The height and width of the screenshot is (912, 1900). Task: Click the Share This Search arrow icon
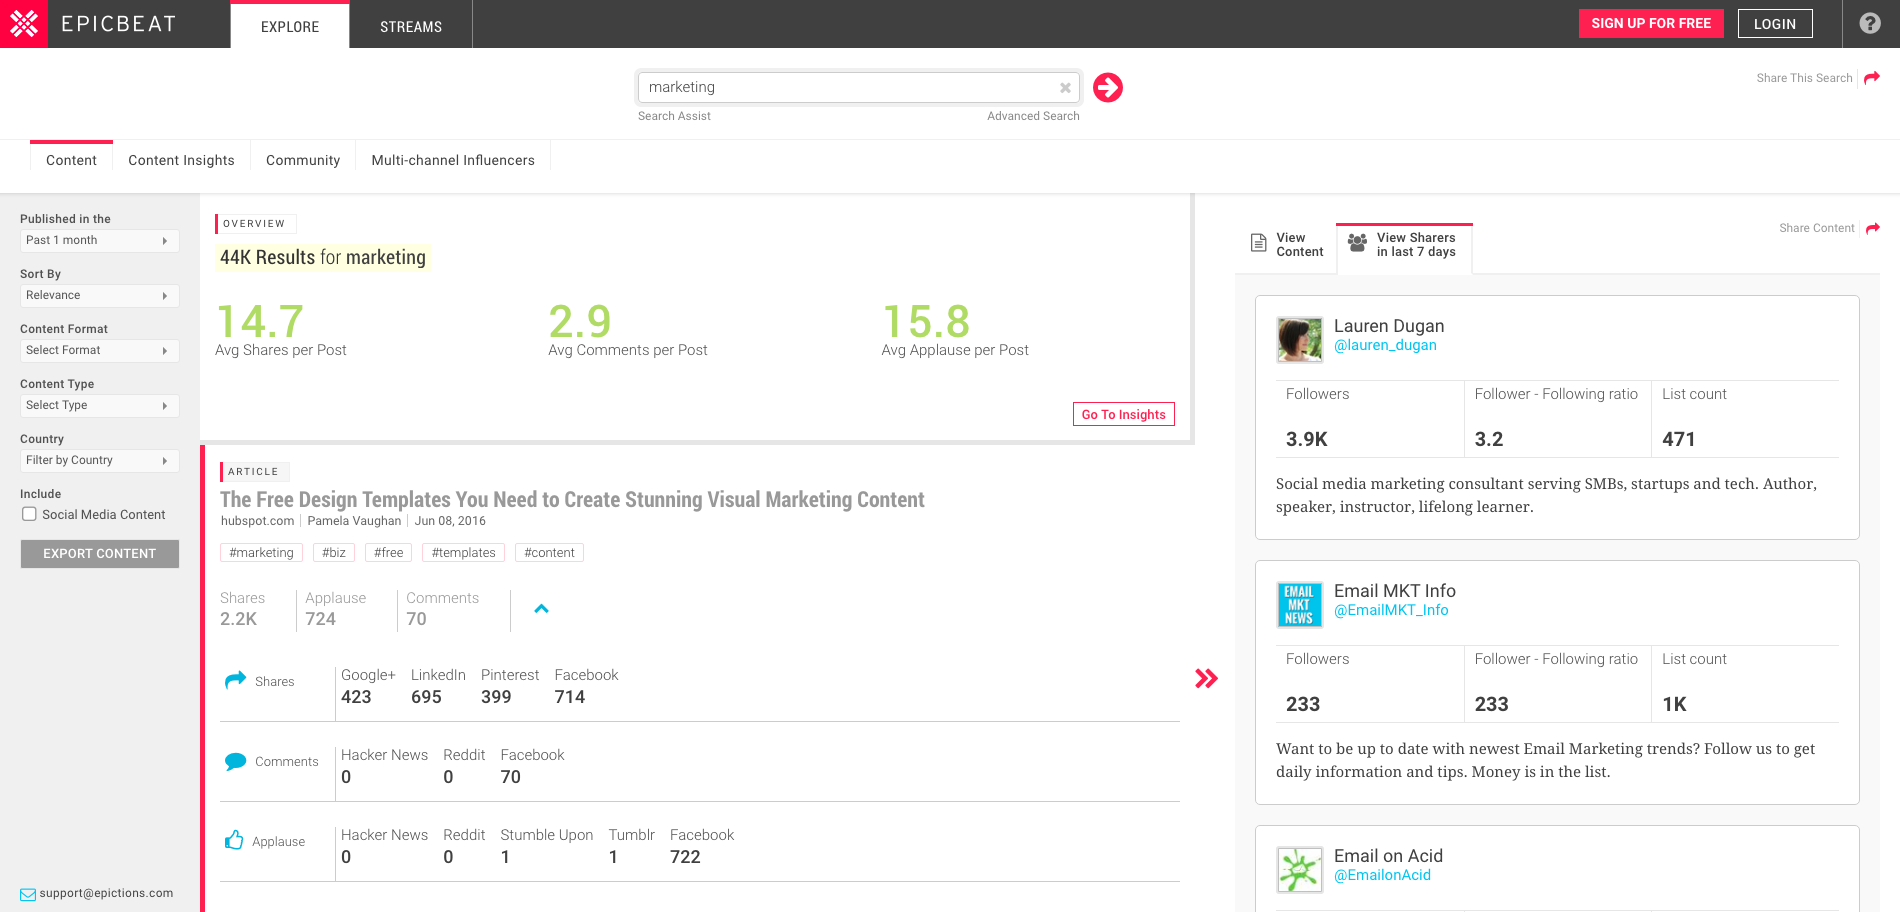(1872, 77)
